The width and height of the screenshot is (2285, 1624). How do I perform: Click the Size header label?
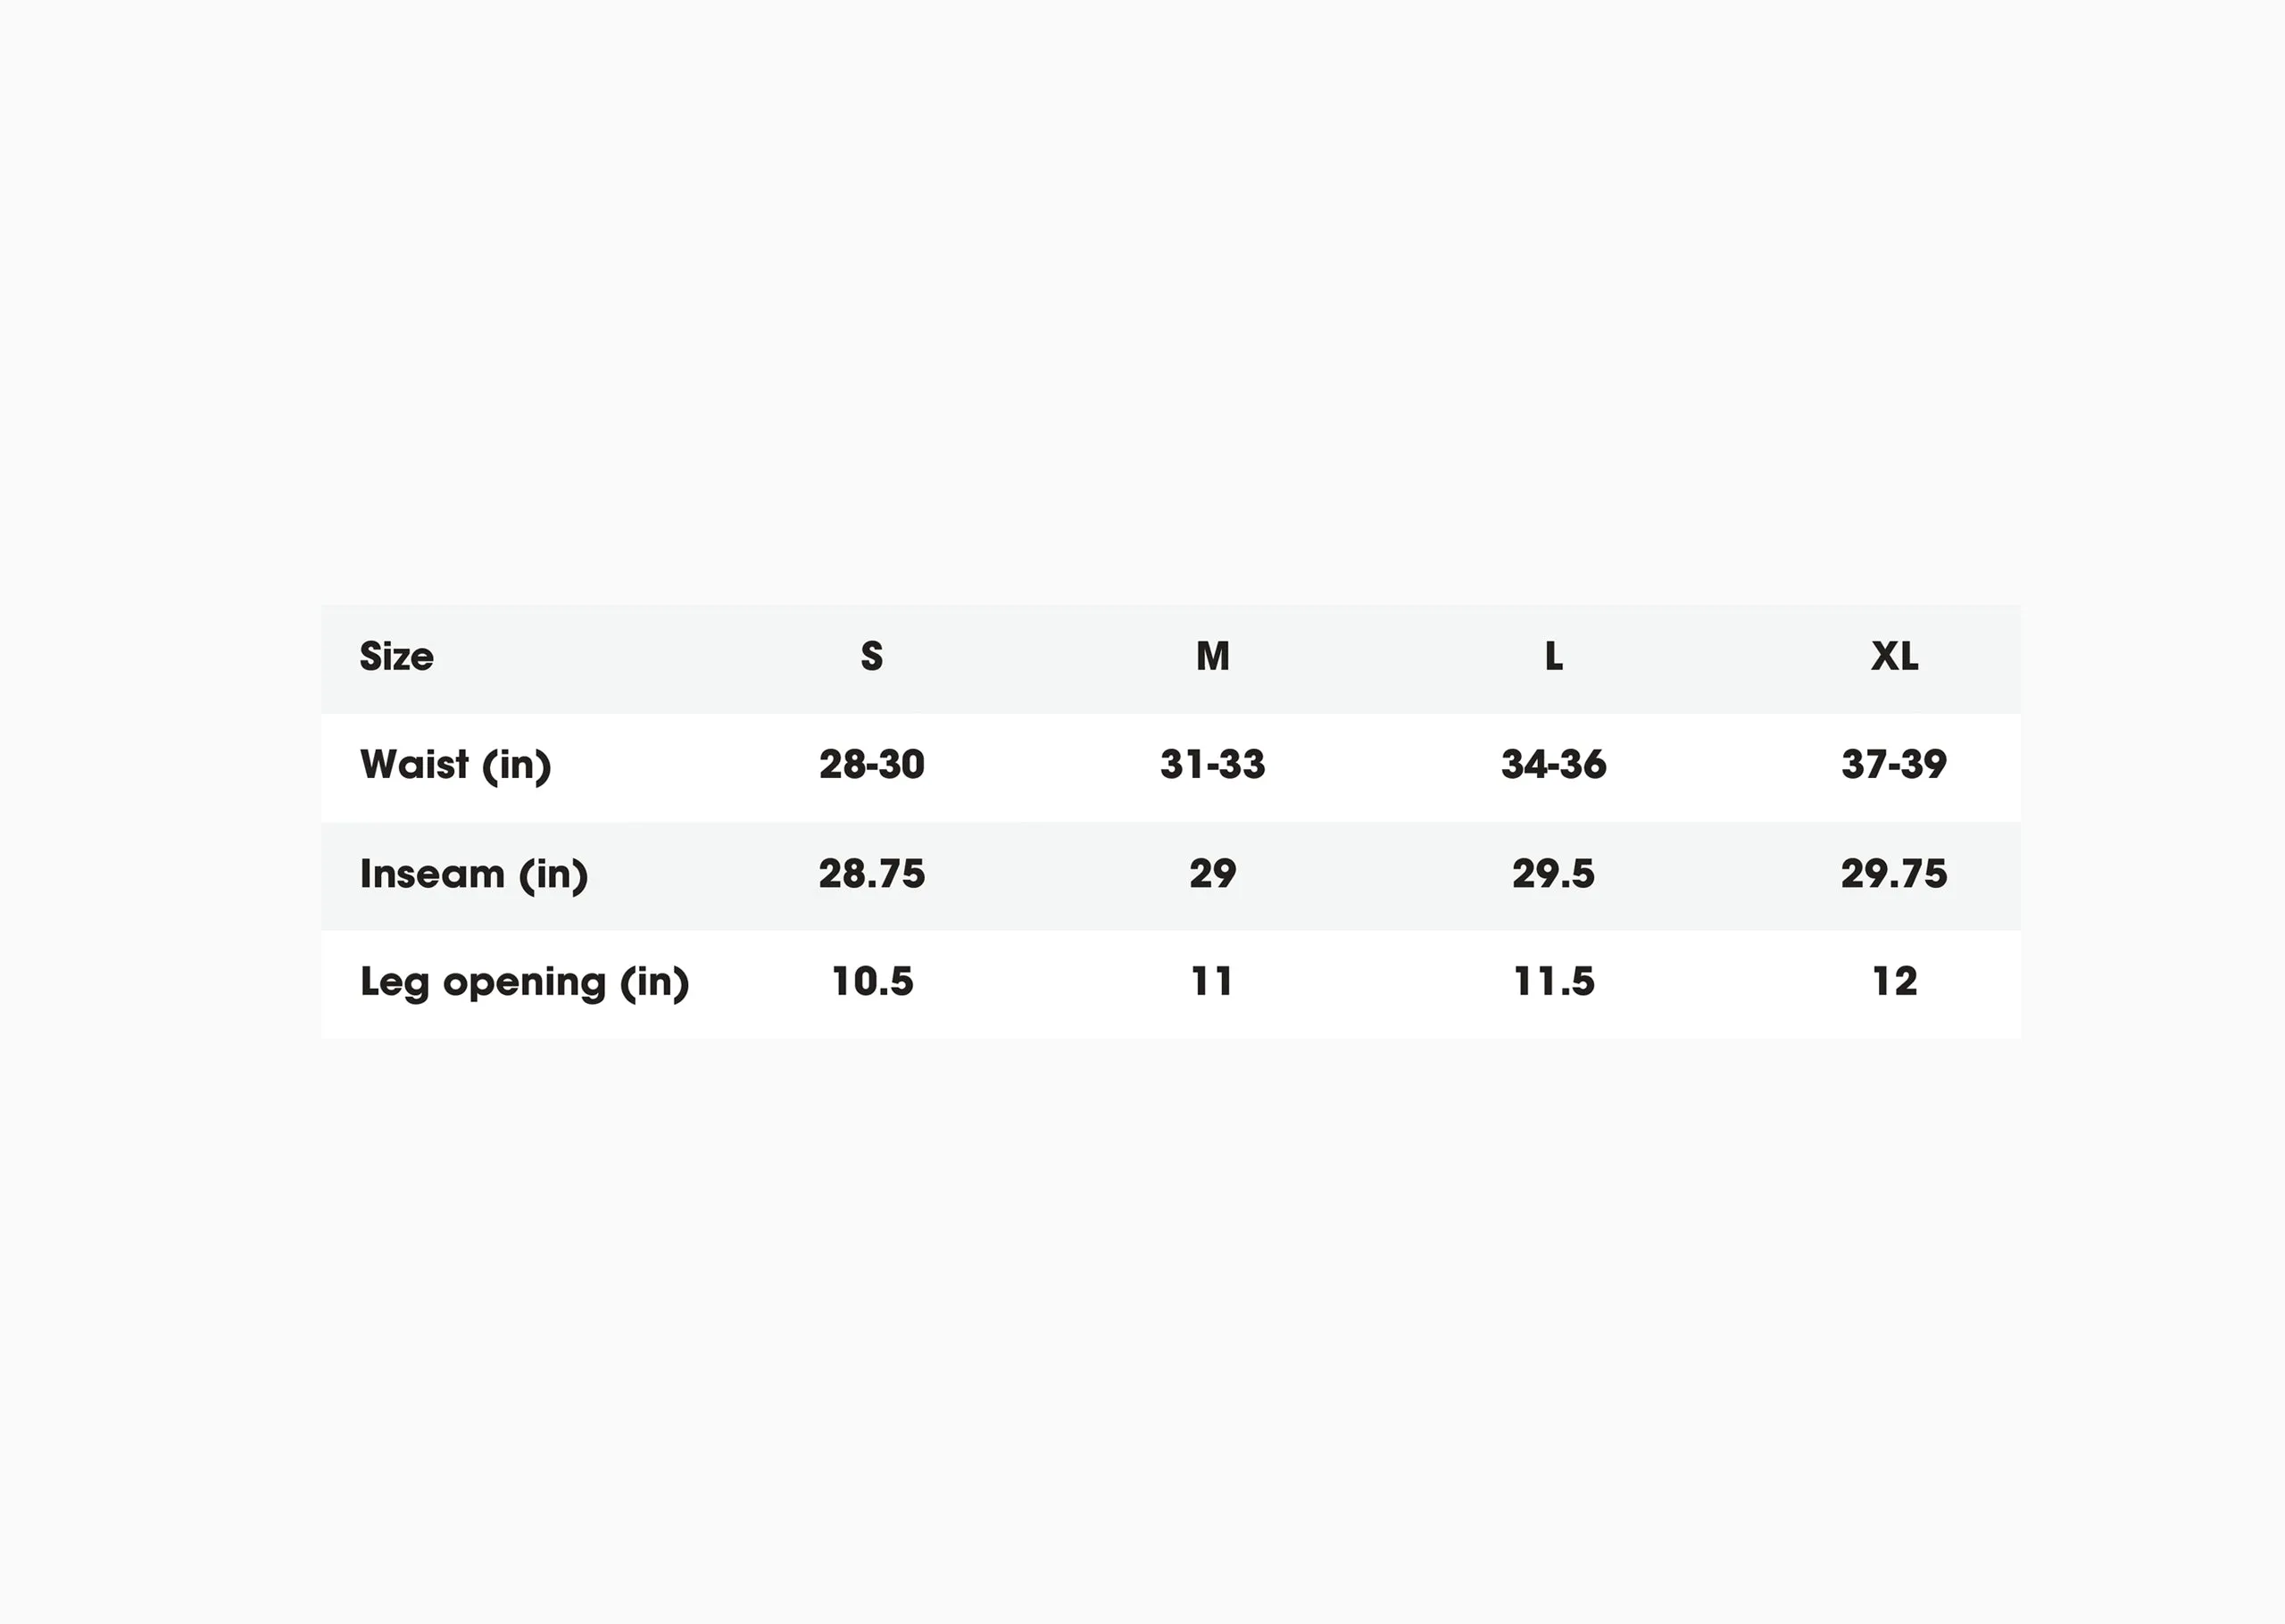tap(396, 656)
